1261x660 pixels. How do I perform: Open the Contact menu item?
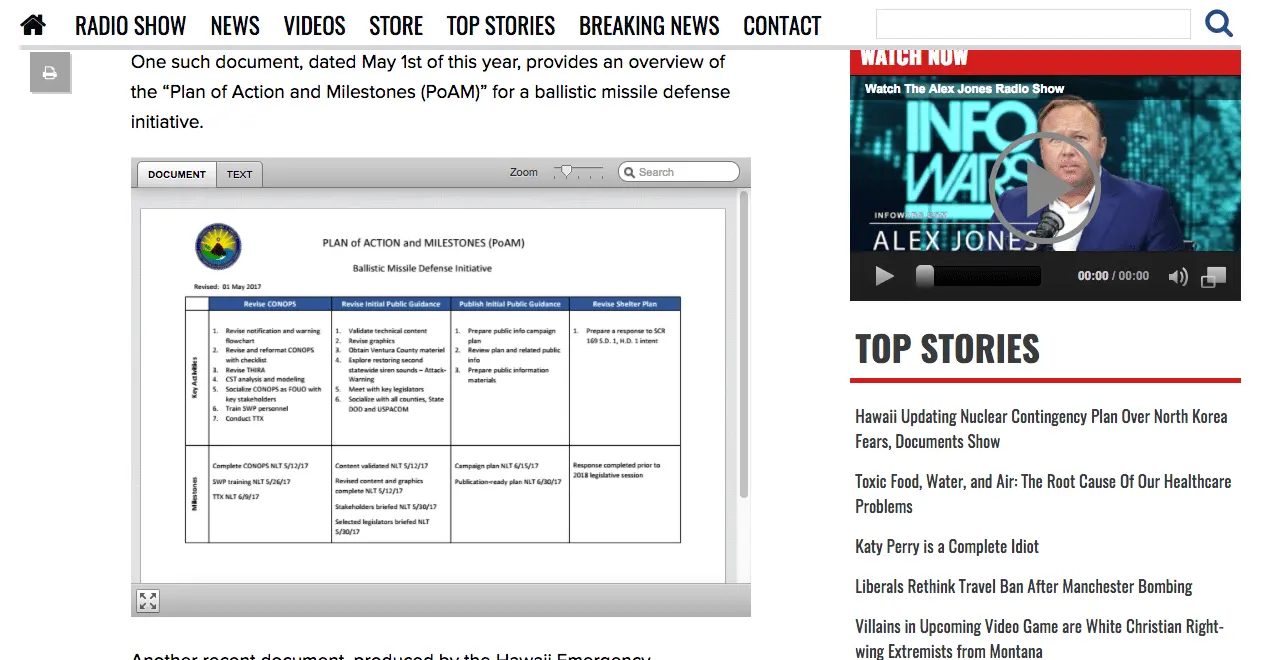click(x=782, y=26)
